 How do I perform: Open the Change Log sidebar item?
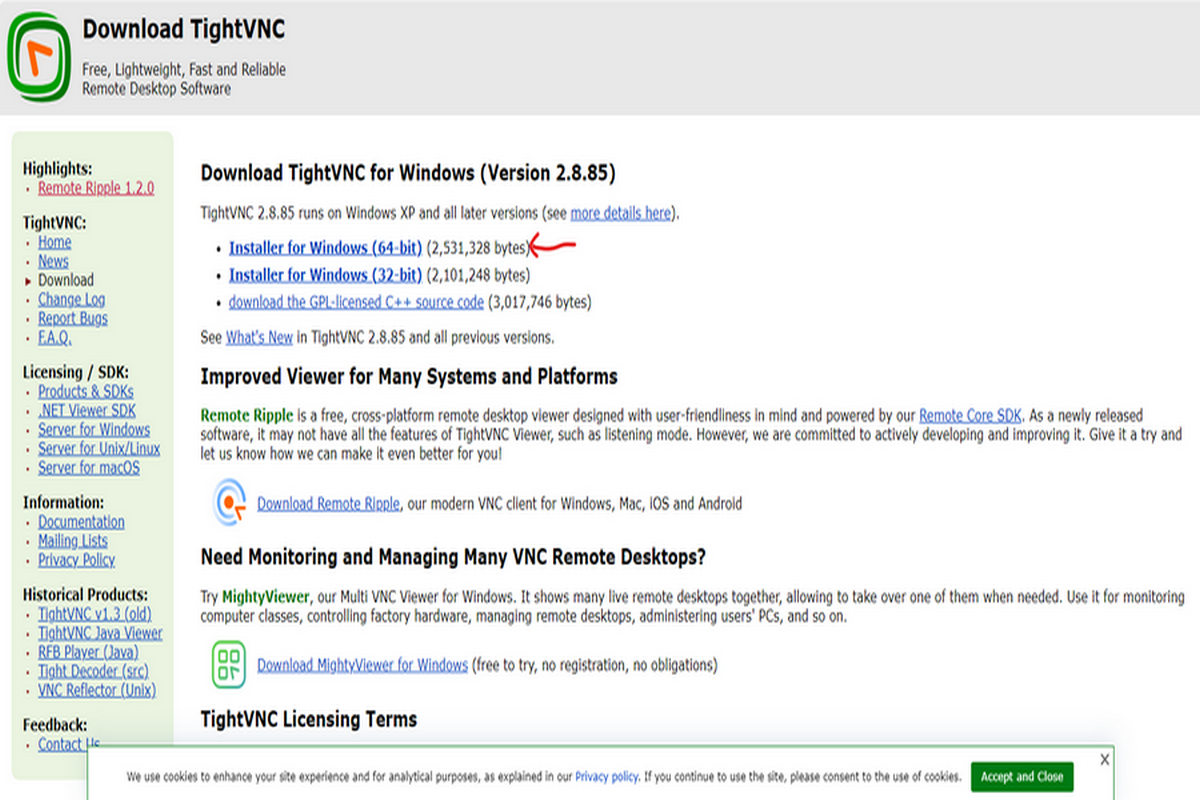71,299
